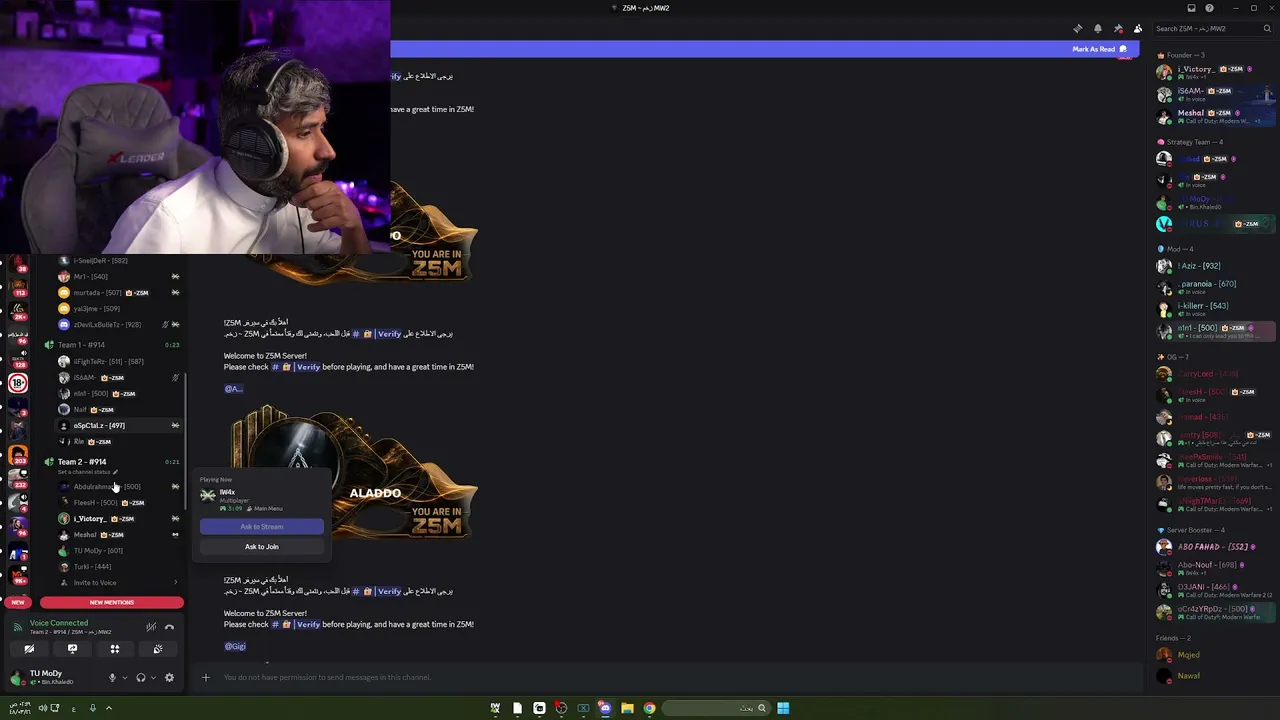Open Meshal profile in the Founder member list
This screenshot has height=720, width=1280.
click(1213, 116)
